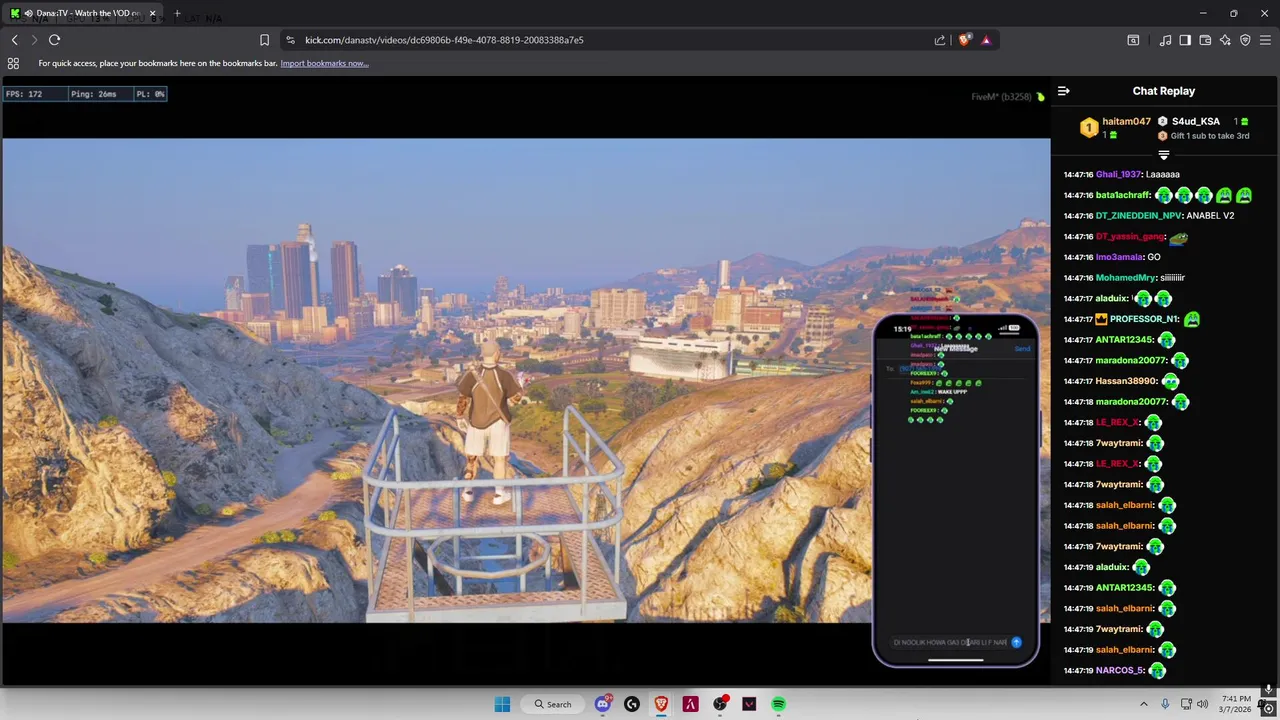The height and width of the screenshot is (720, 1280).
Task: Open a new browser tab
Action: [177, 14]
